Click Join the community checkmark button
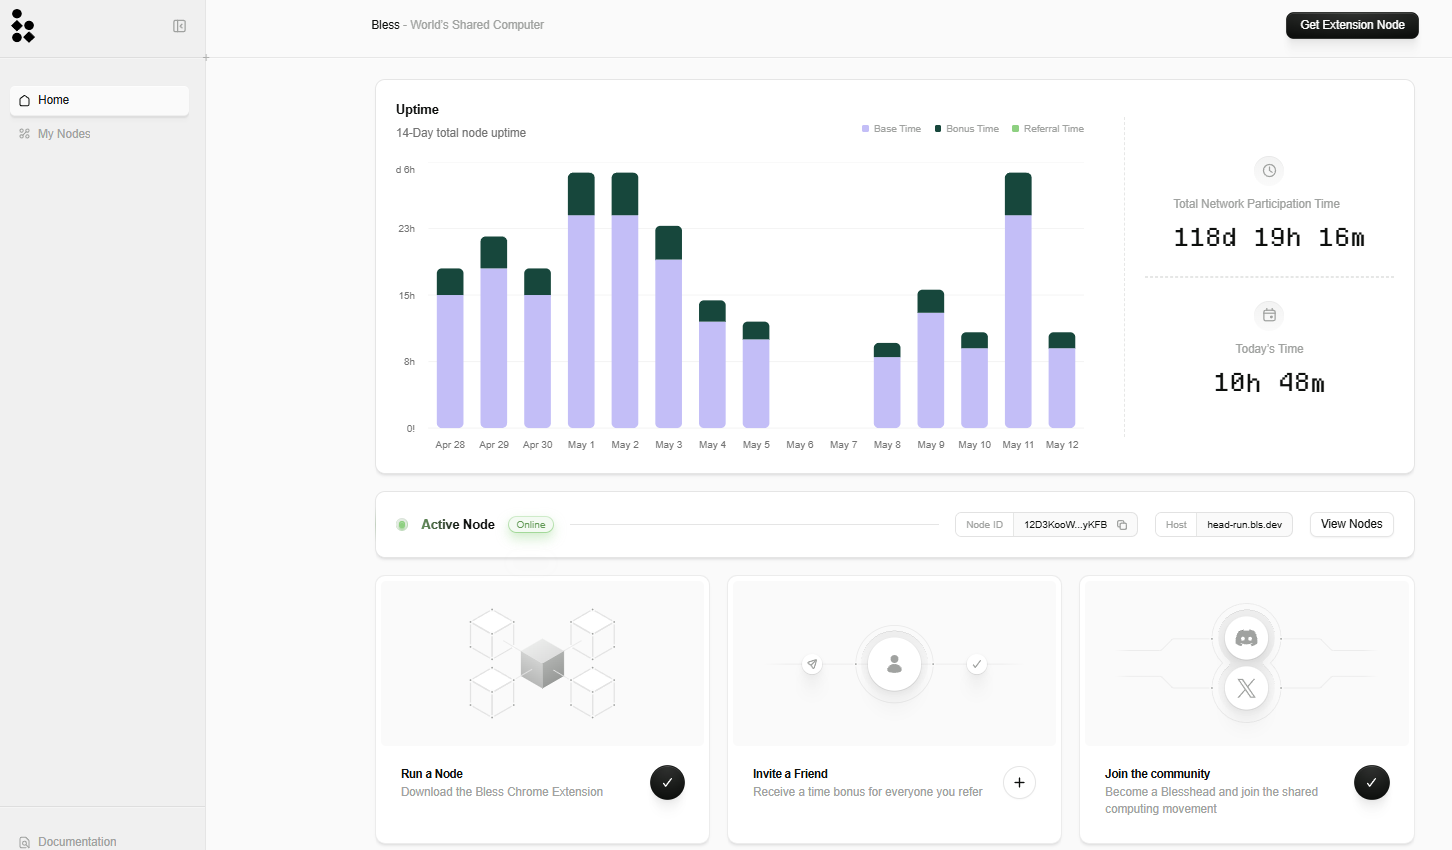Screen dimensions: 1452x850 [x=1371, y=783]
